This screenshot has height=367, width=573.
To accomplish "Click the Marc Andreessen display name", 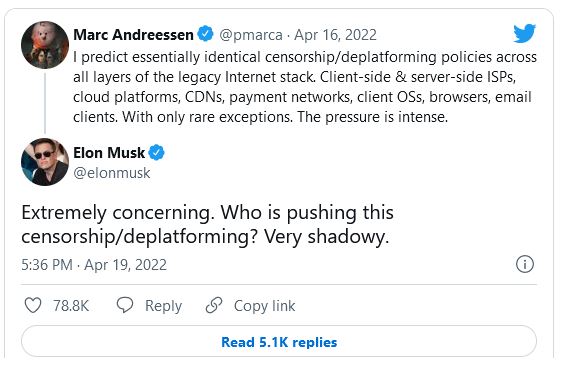I will coord(133,35).
